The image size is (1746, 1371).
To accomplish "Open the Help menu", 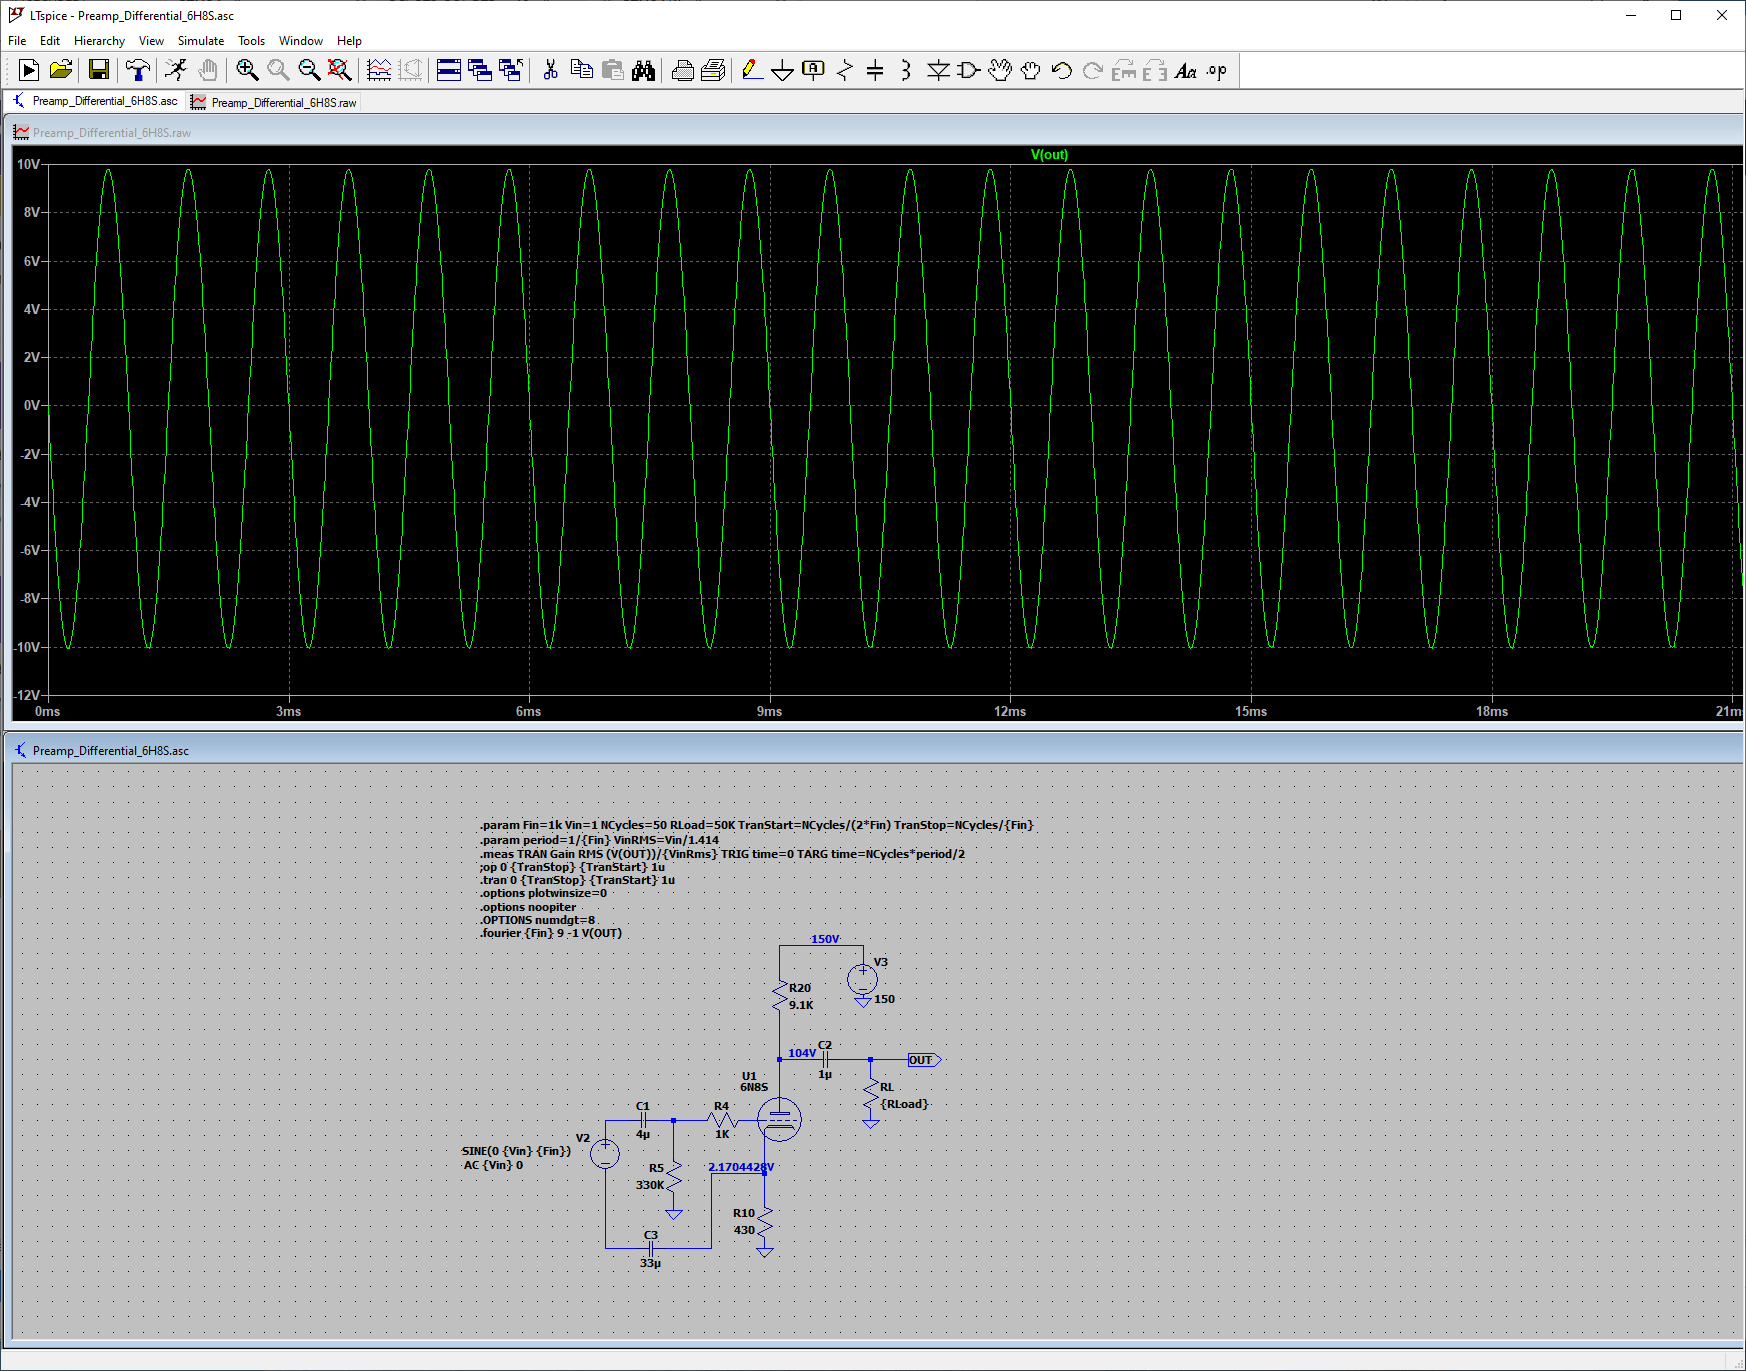I will tap(349, 41).
